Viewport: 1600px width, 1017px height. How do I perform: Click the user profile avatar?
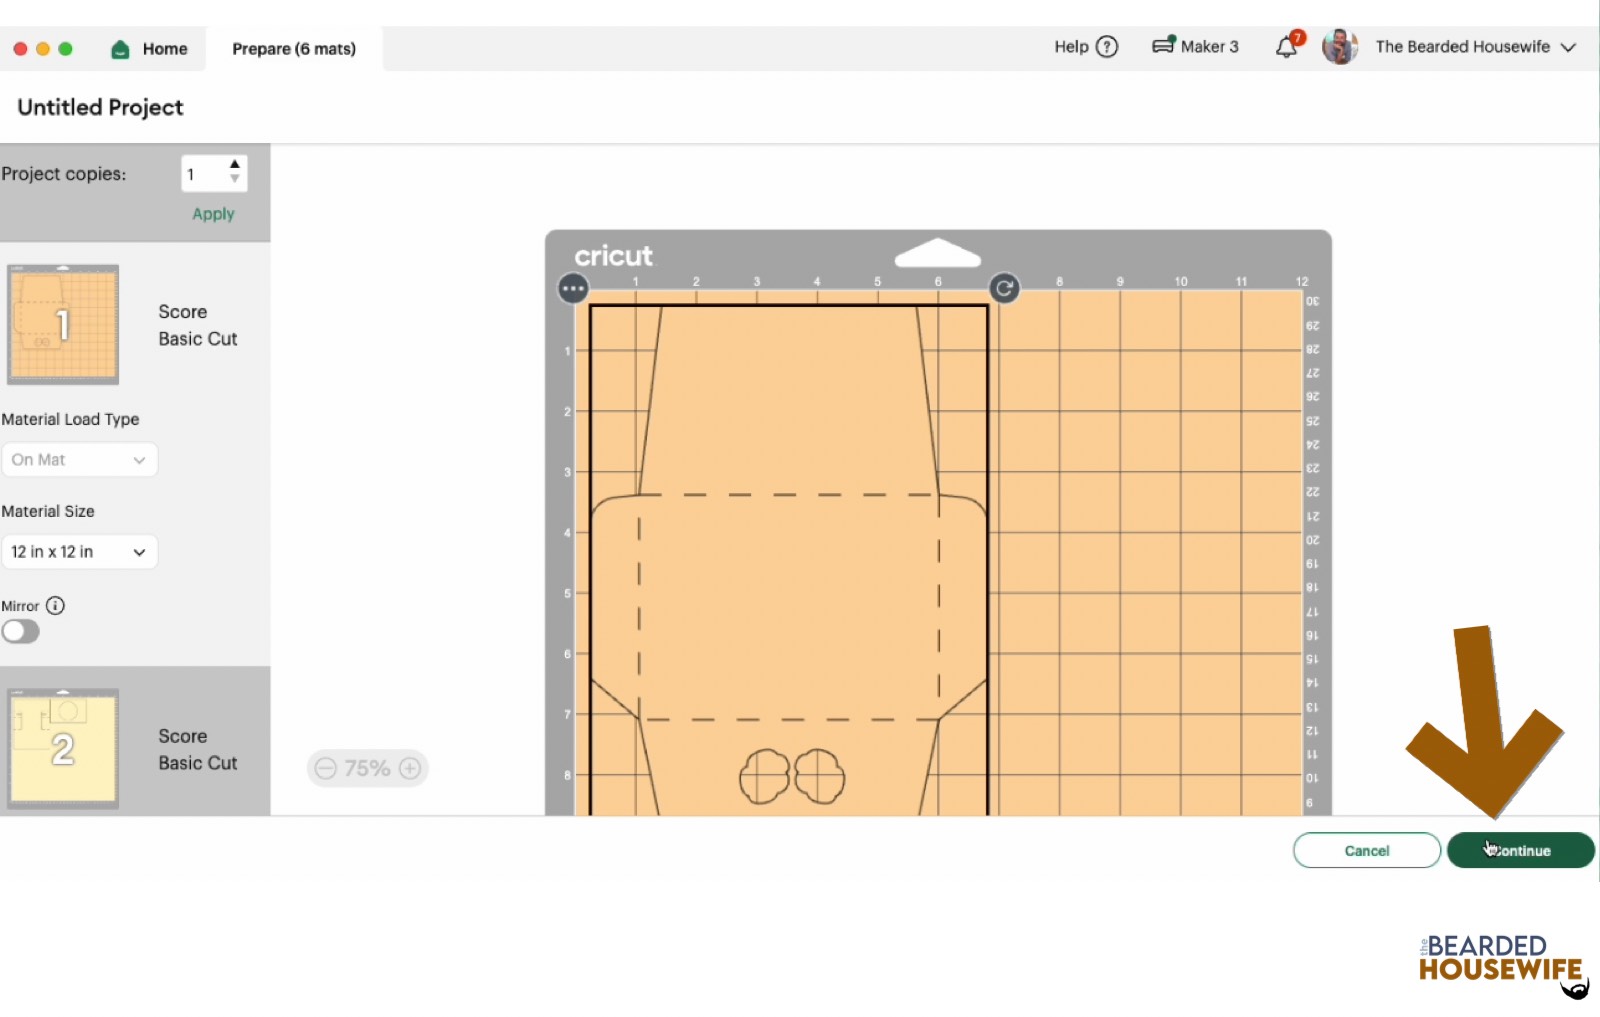coord(1339,47)
